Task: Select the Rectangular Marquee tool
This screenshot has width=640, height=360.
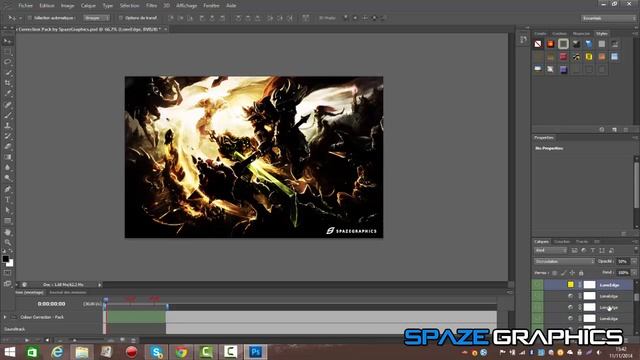Action: click(8, 52)
